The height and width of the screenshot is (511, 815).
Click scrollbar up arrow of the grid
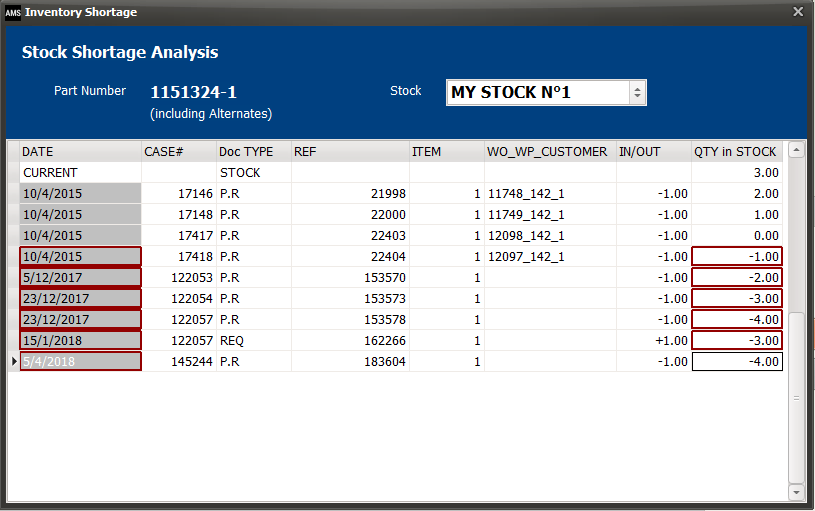[796, 150]
